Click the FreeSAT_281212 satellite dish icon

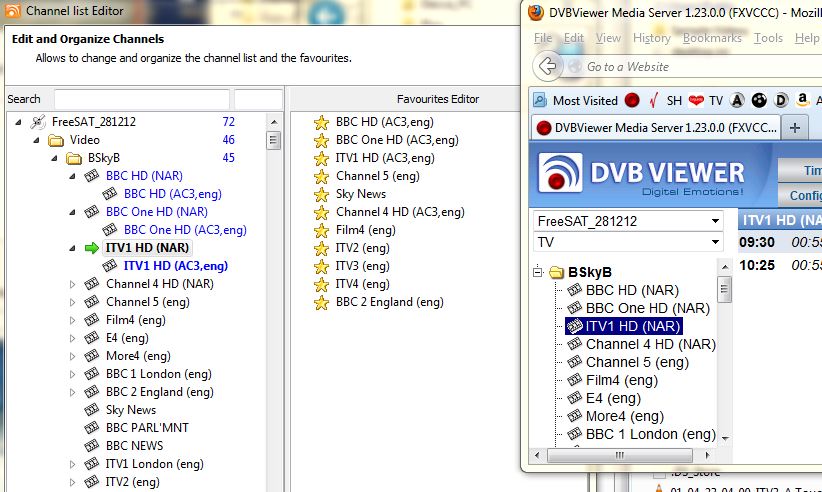(38, 122)
